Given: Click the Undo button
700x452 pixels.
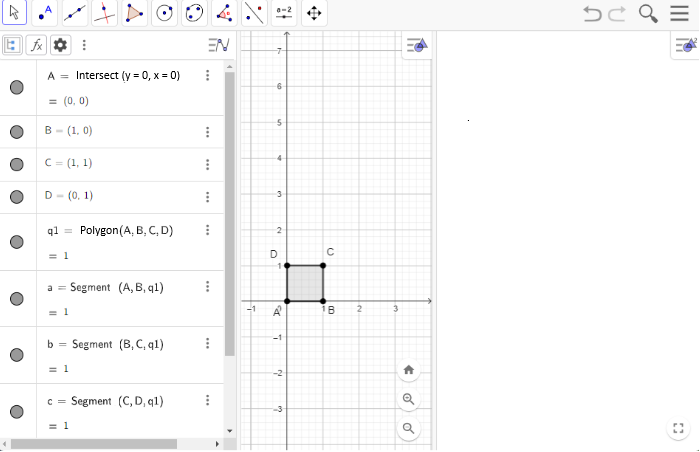Looking at the screenshot, I should point(593,14).
